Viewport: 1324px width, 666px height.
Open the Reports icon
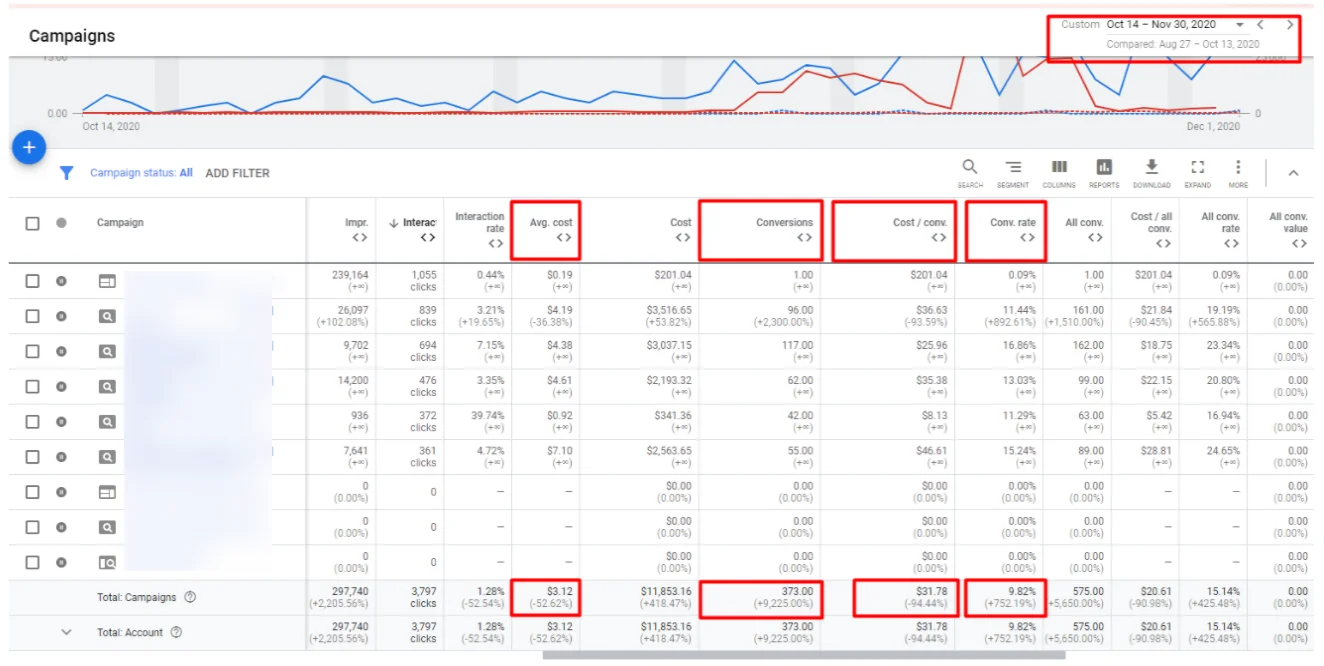click(1104, 171)
